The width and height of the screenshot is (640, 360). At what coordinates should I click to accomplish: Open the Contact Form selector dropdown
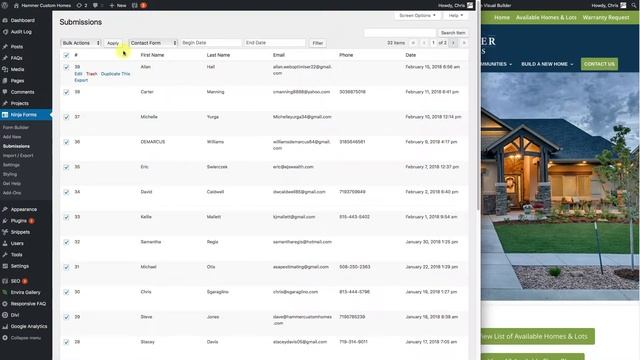(x=153, y=43)
